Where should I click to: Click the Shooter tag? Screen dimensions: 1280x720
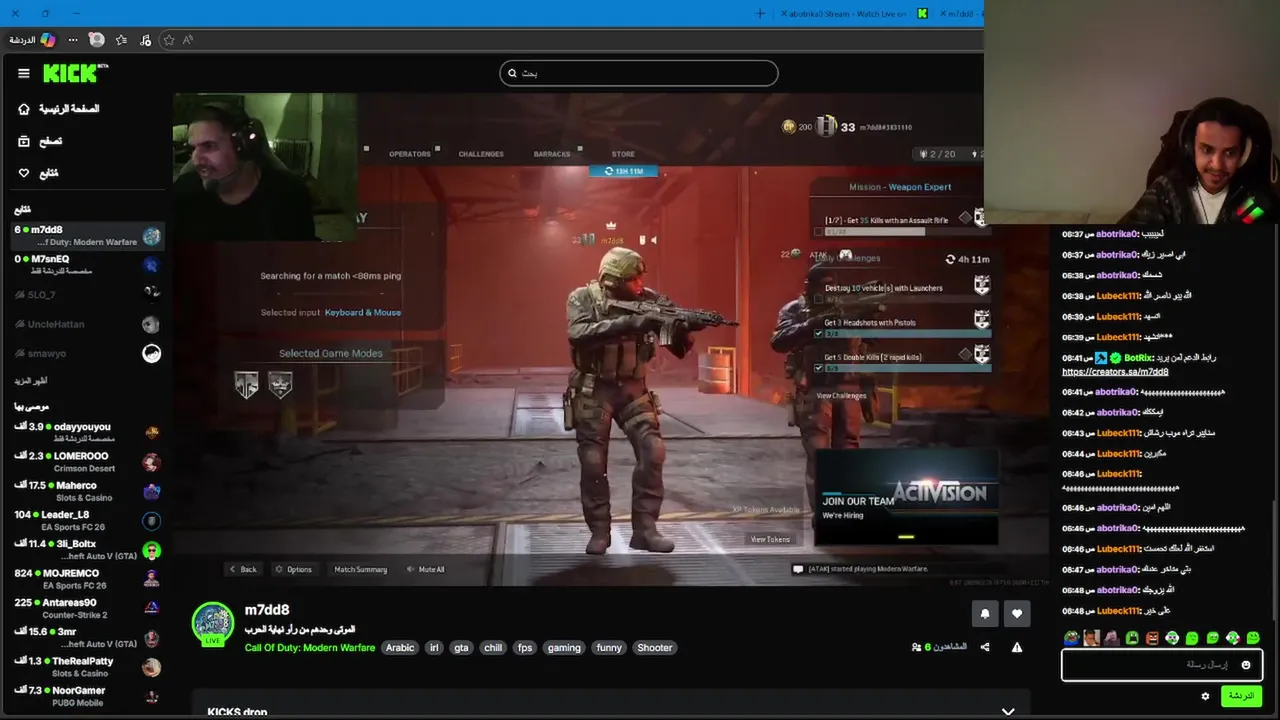(x=655, y=647)
